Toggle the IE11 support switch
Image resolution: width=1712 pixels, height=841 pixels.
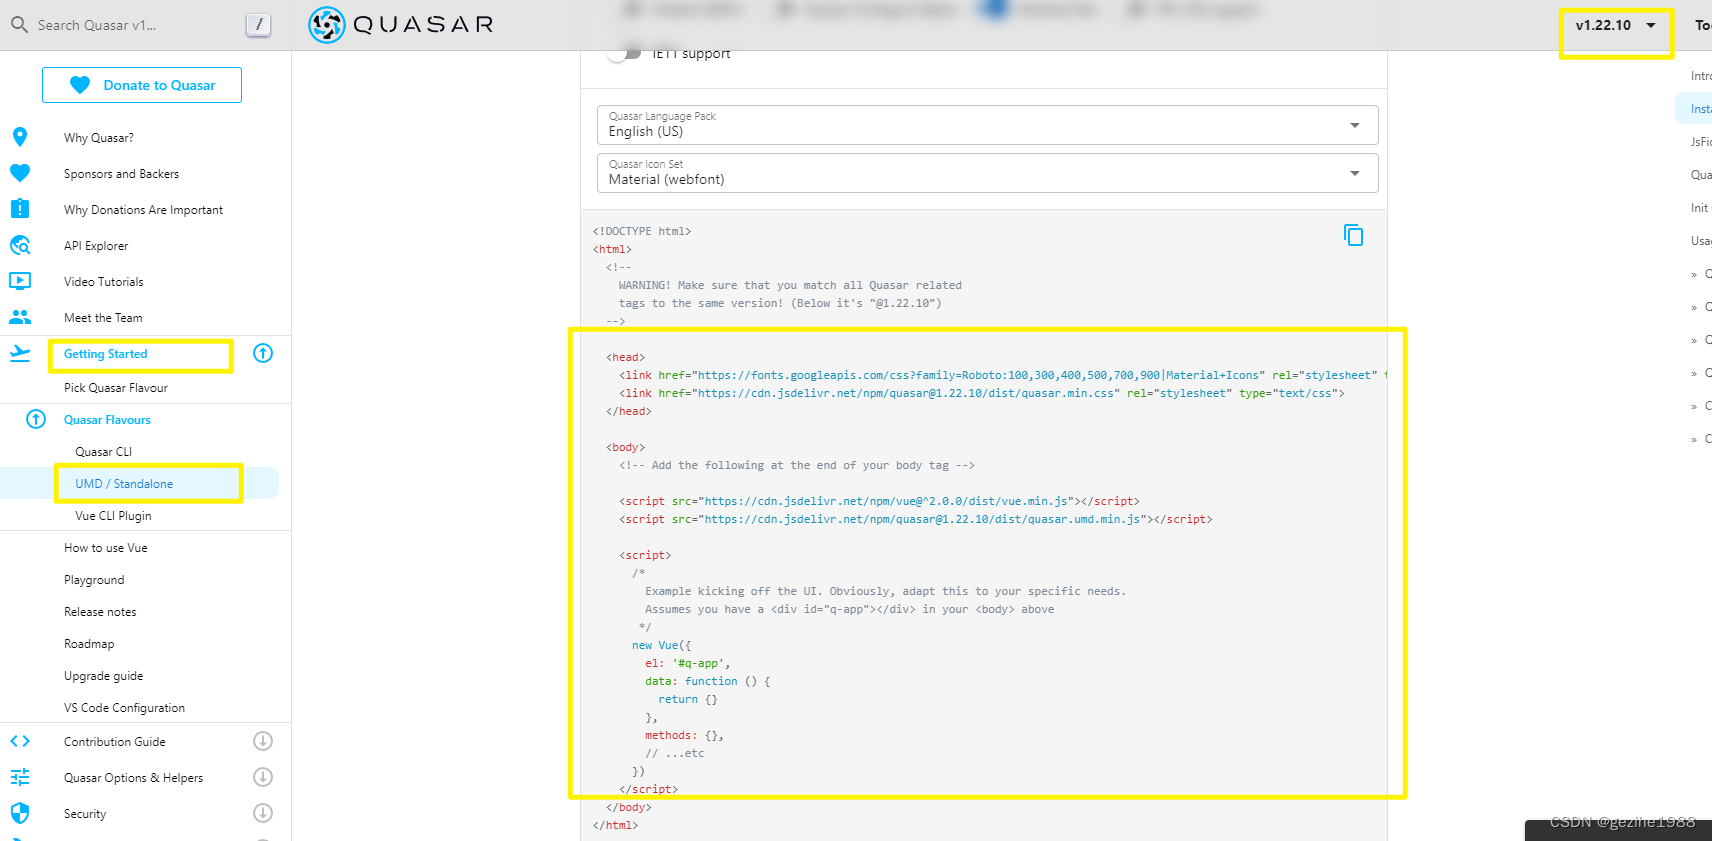pos(624,53)
